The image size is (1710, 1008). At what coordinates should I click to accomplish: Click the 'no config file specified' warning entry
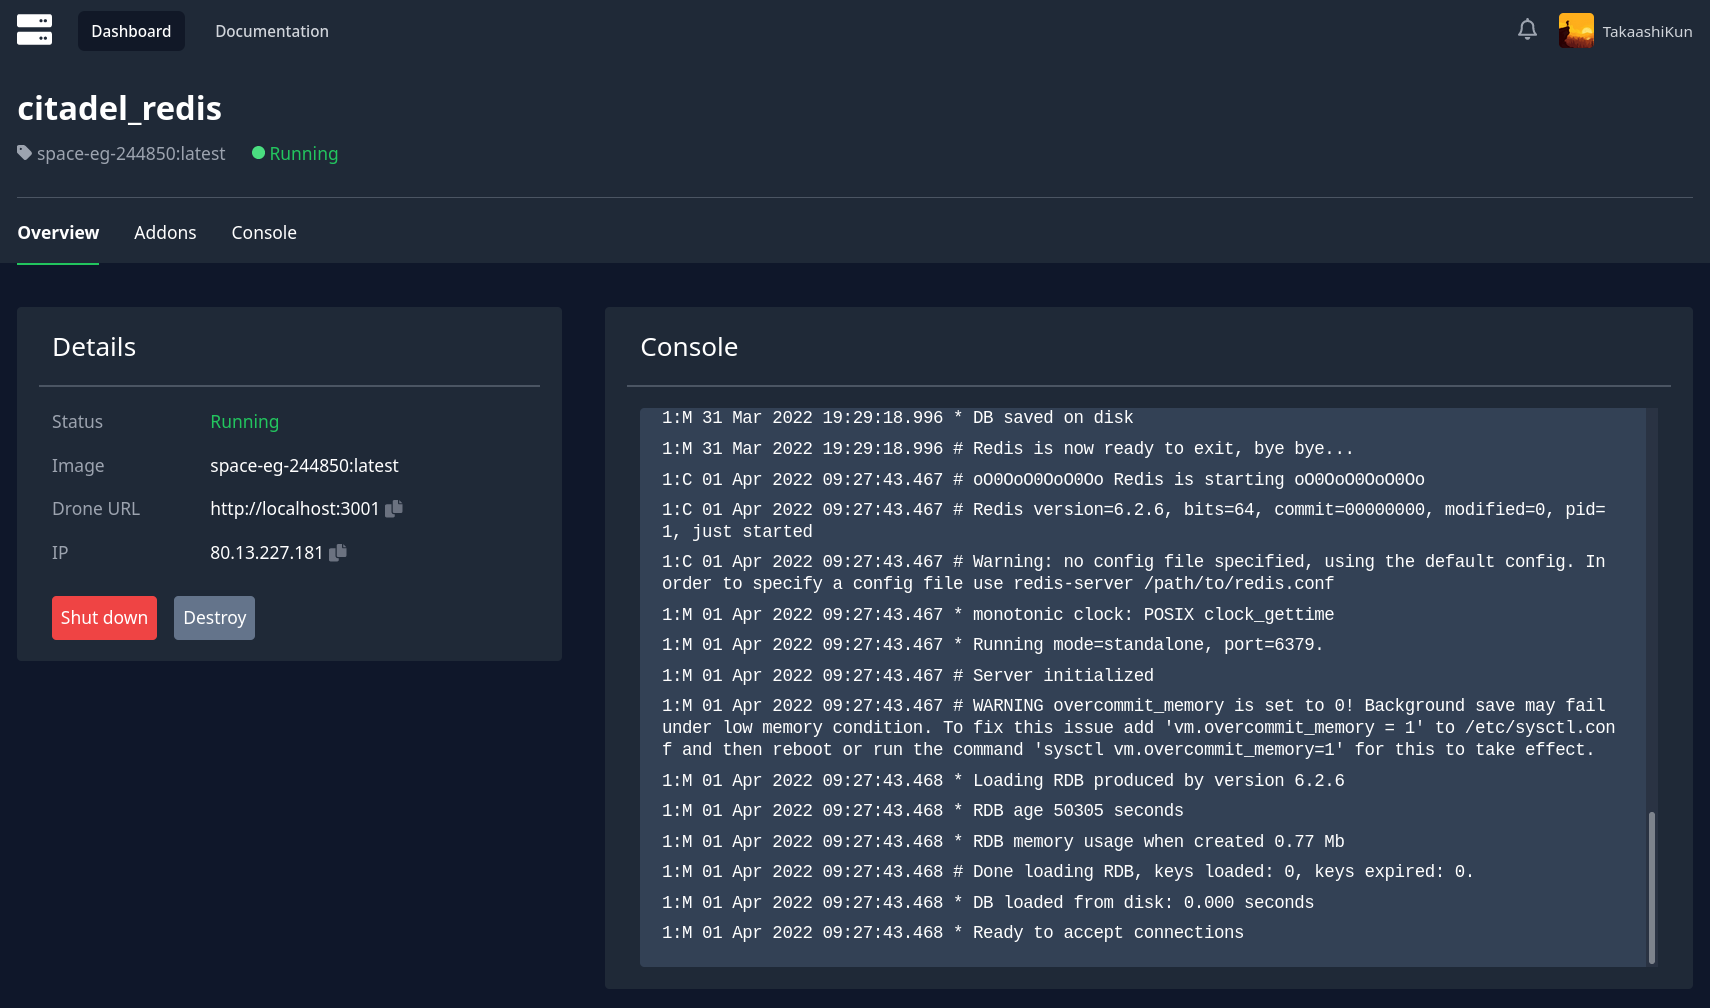(x=1133, y=573)
